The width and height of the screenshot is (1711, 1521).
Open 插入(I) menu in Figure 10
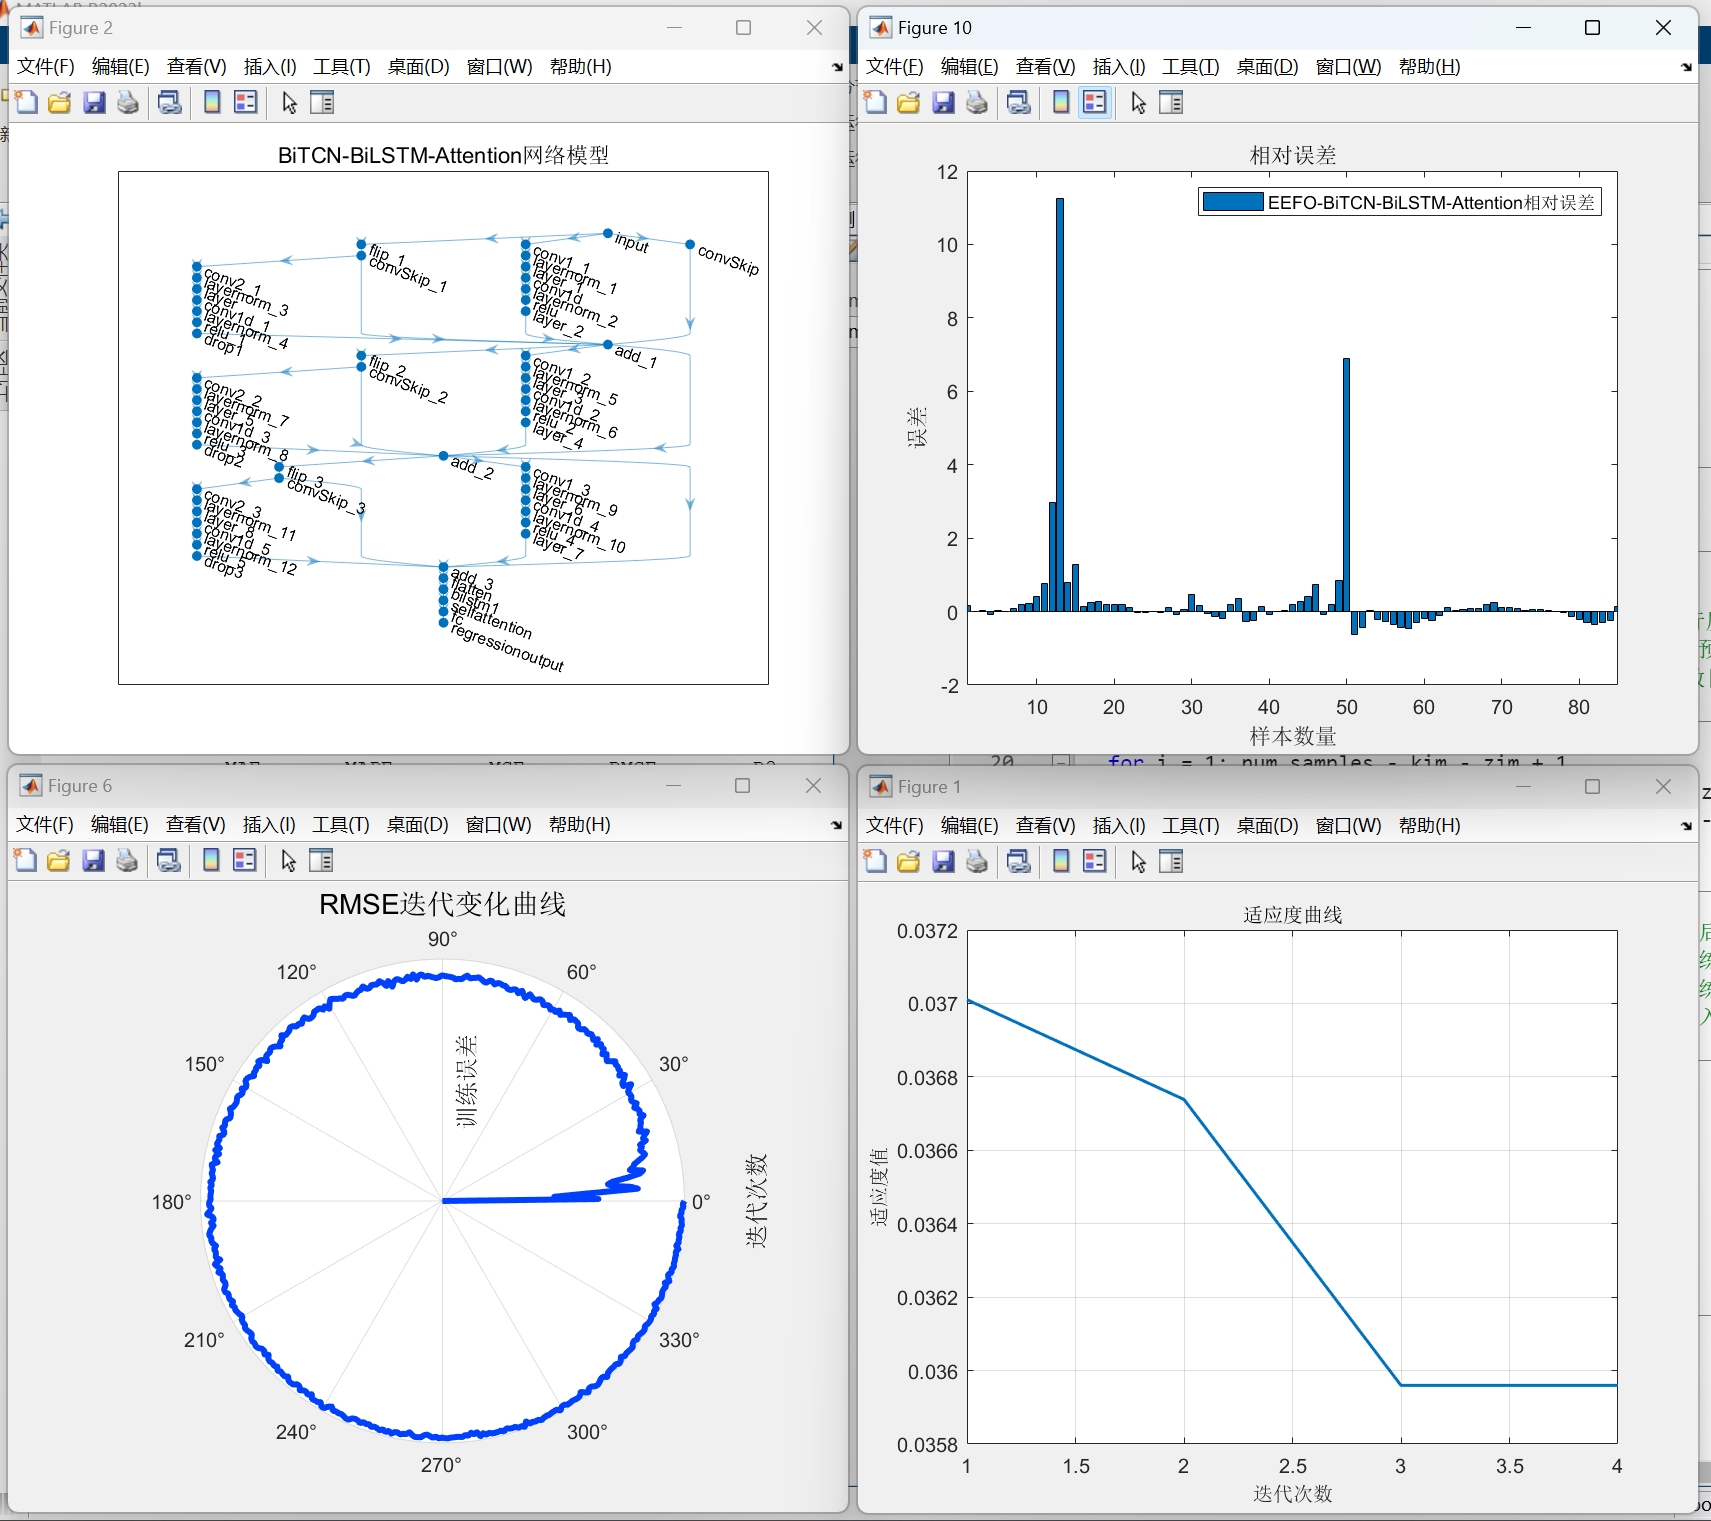coord(1119,67)
